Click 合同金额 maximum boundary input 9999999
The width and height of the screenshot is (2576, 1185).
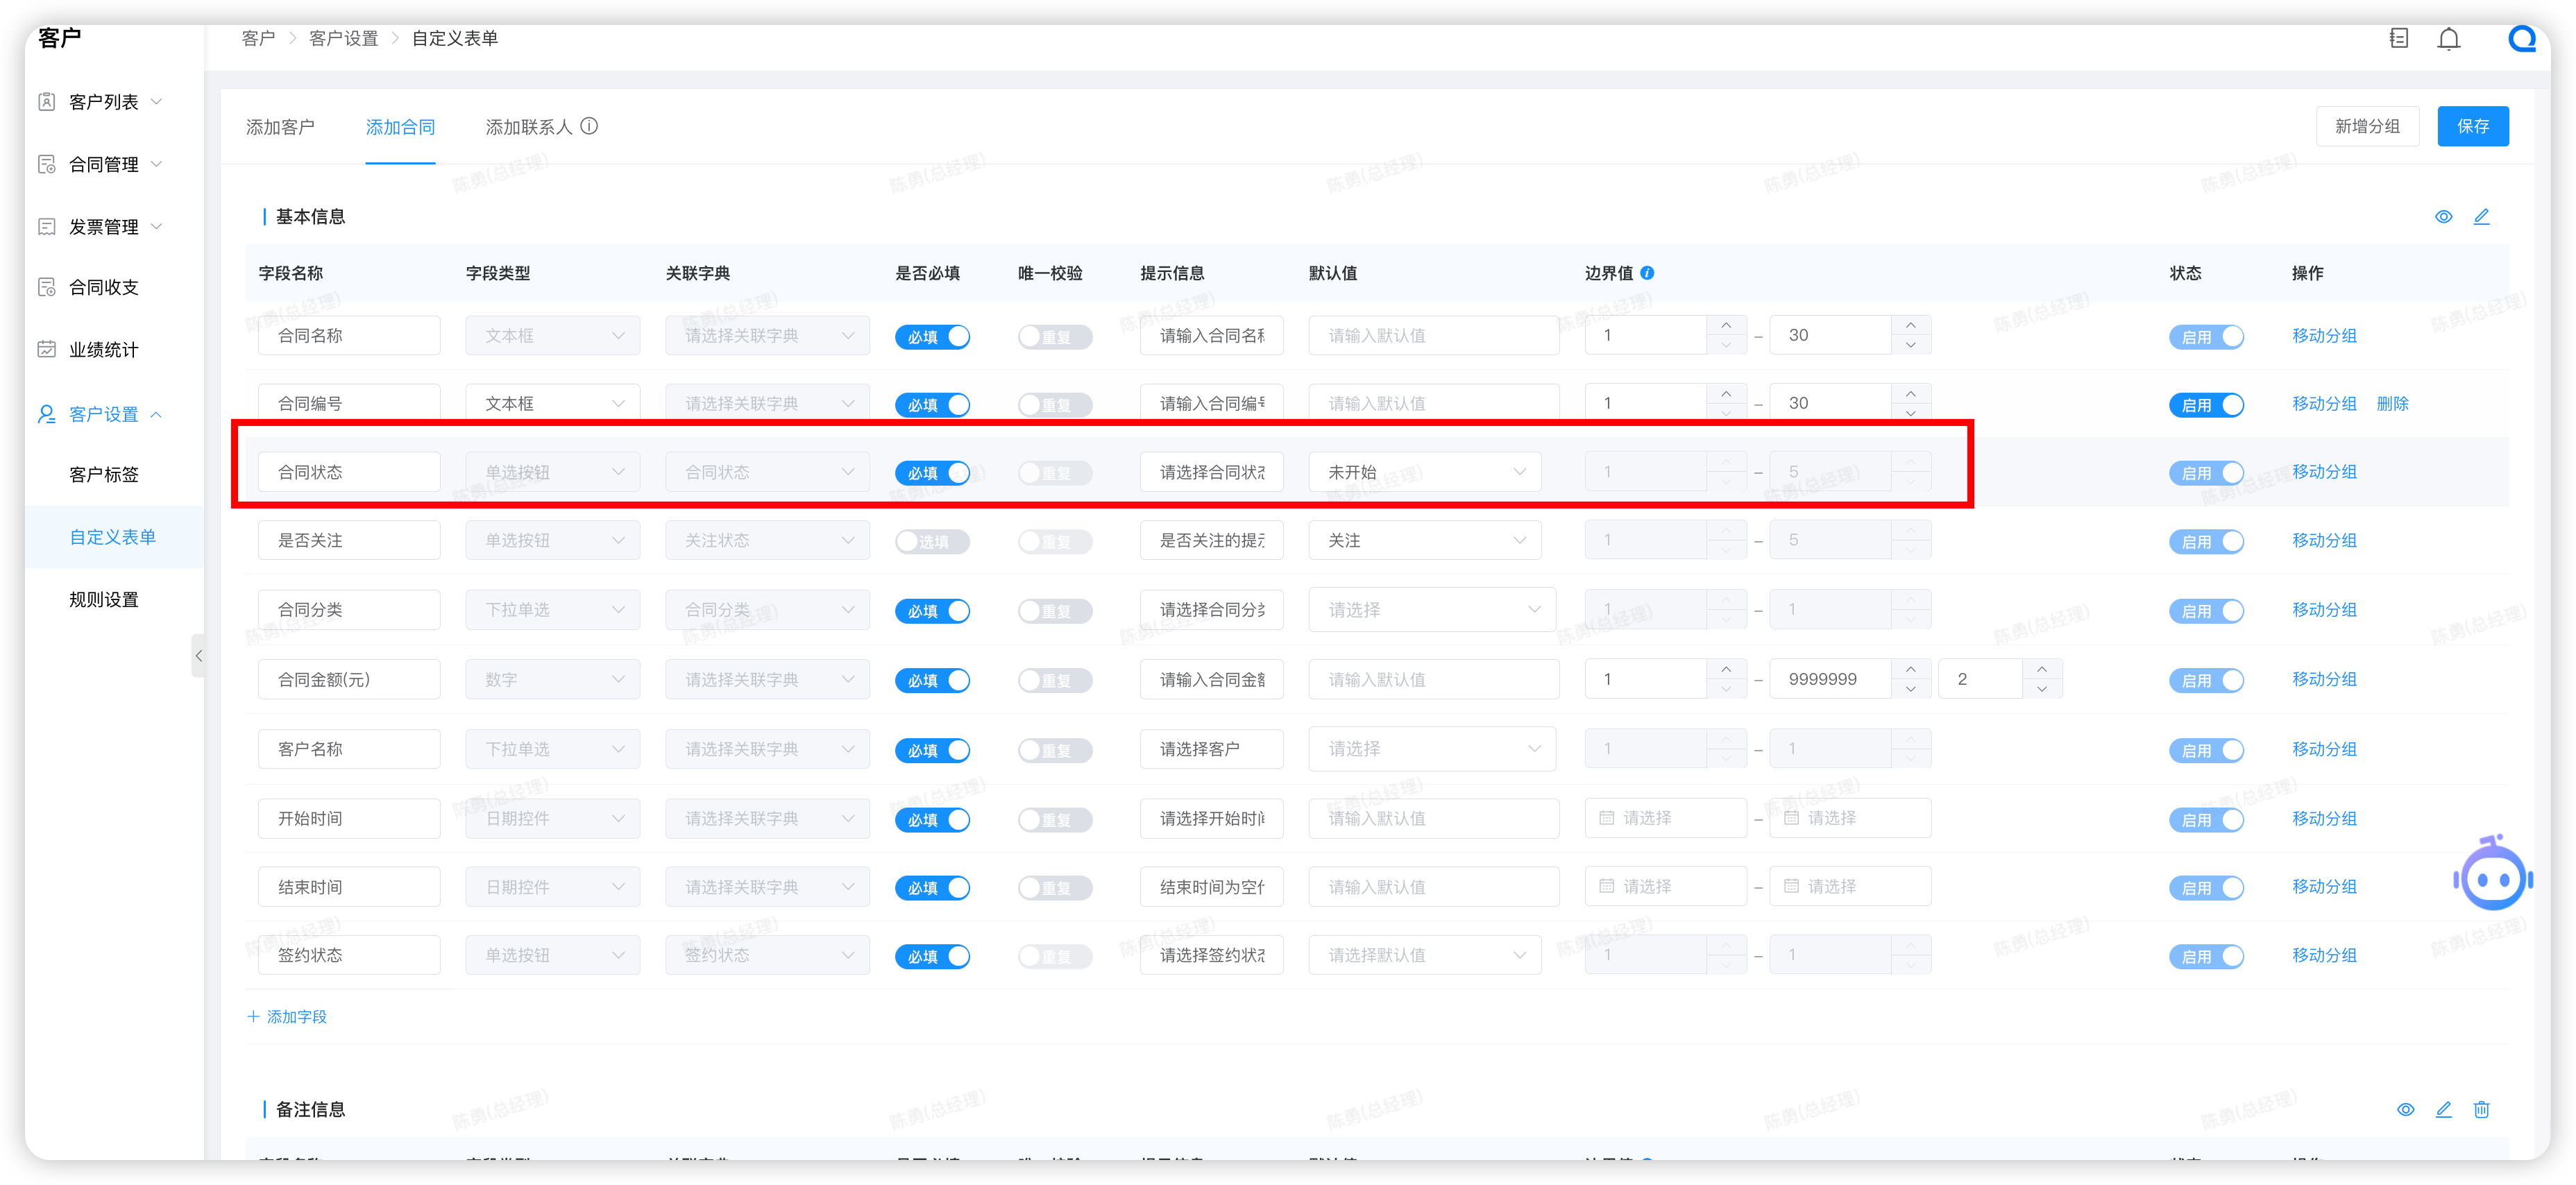click(x=1830, y=679)
